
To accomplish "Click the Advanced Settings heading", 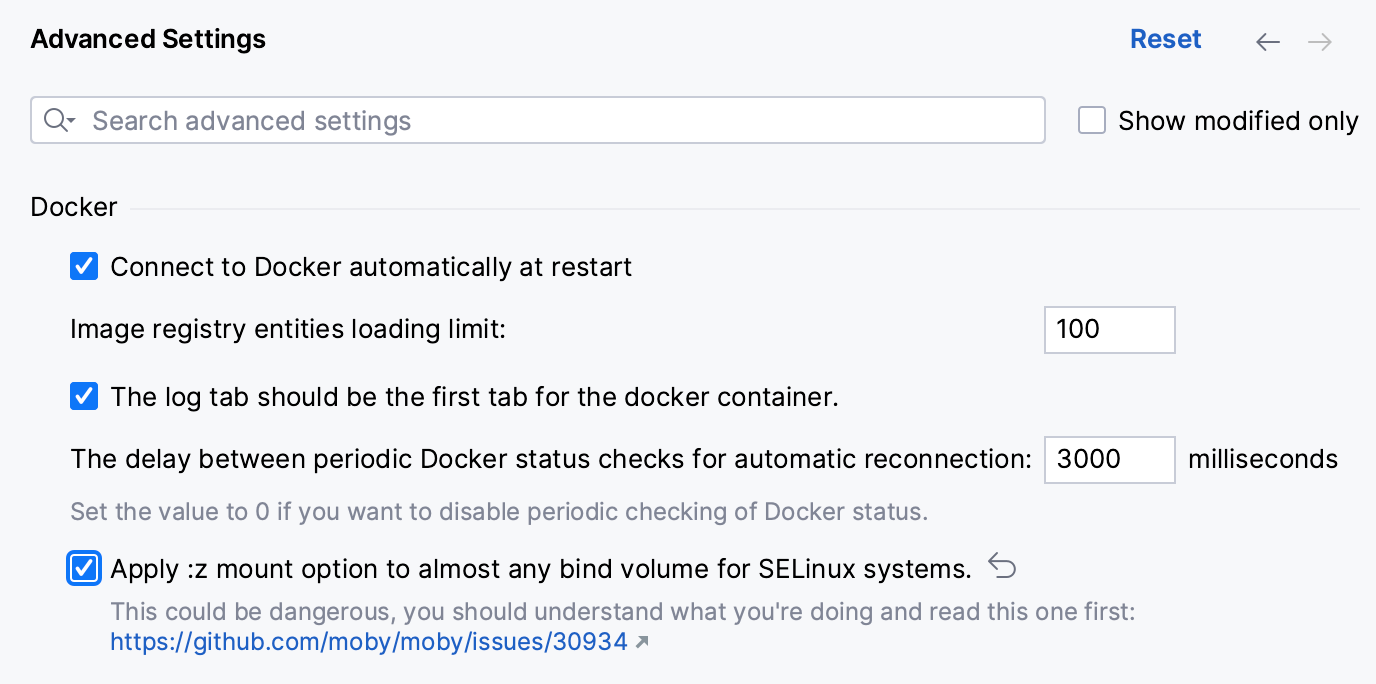I will click(148, 39).
